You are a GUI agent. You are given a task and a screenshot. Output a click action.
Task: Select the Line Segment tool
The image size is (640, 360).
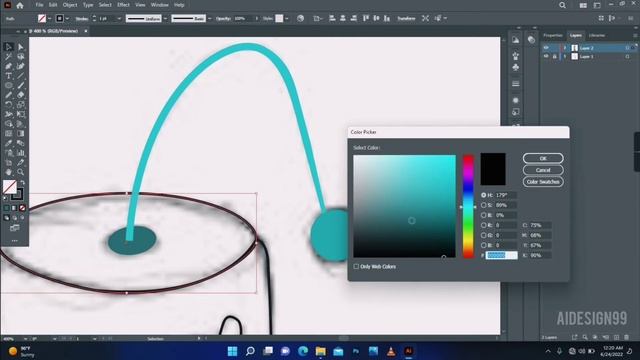[21, 76]
